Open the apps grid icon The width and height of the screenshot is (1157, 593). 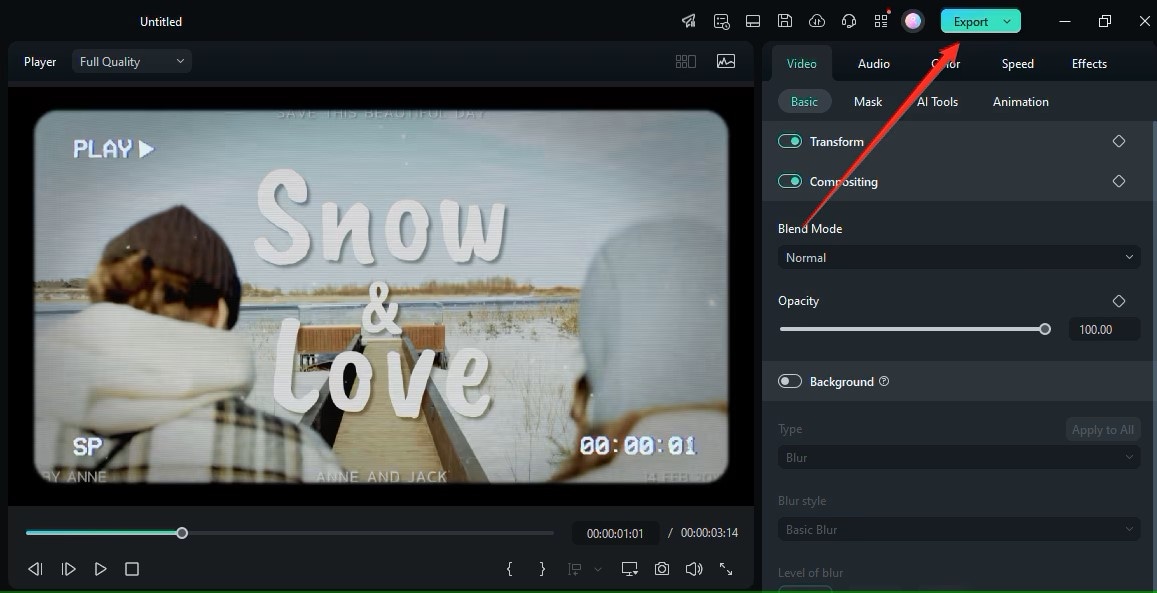pyautogui.click(x=881, y=21)
